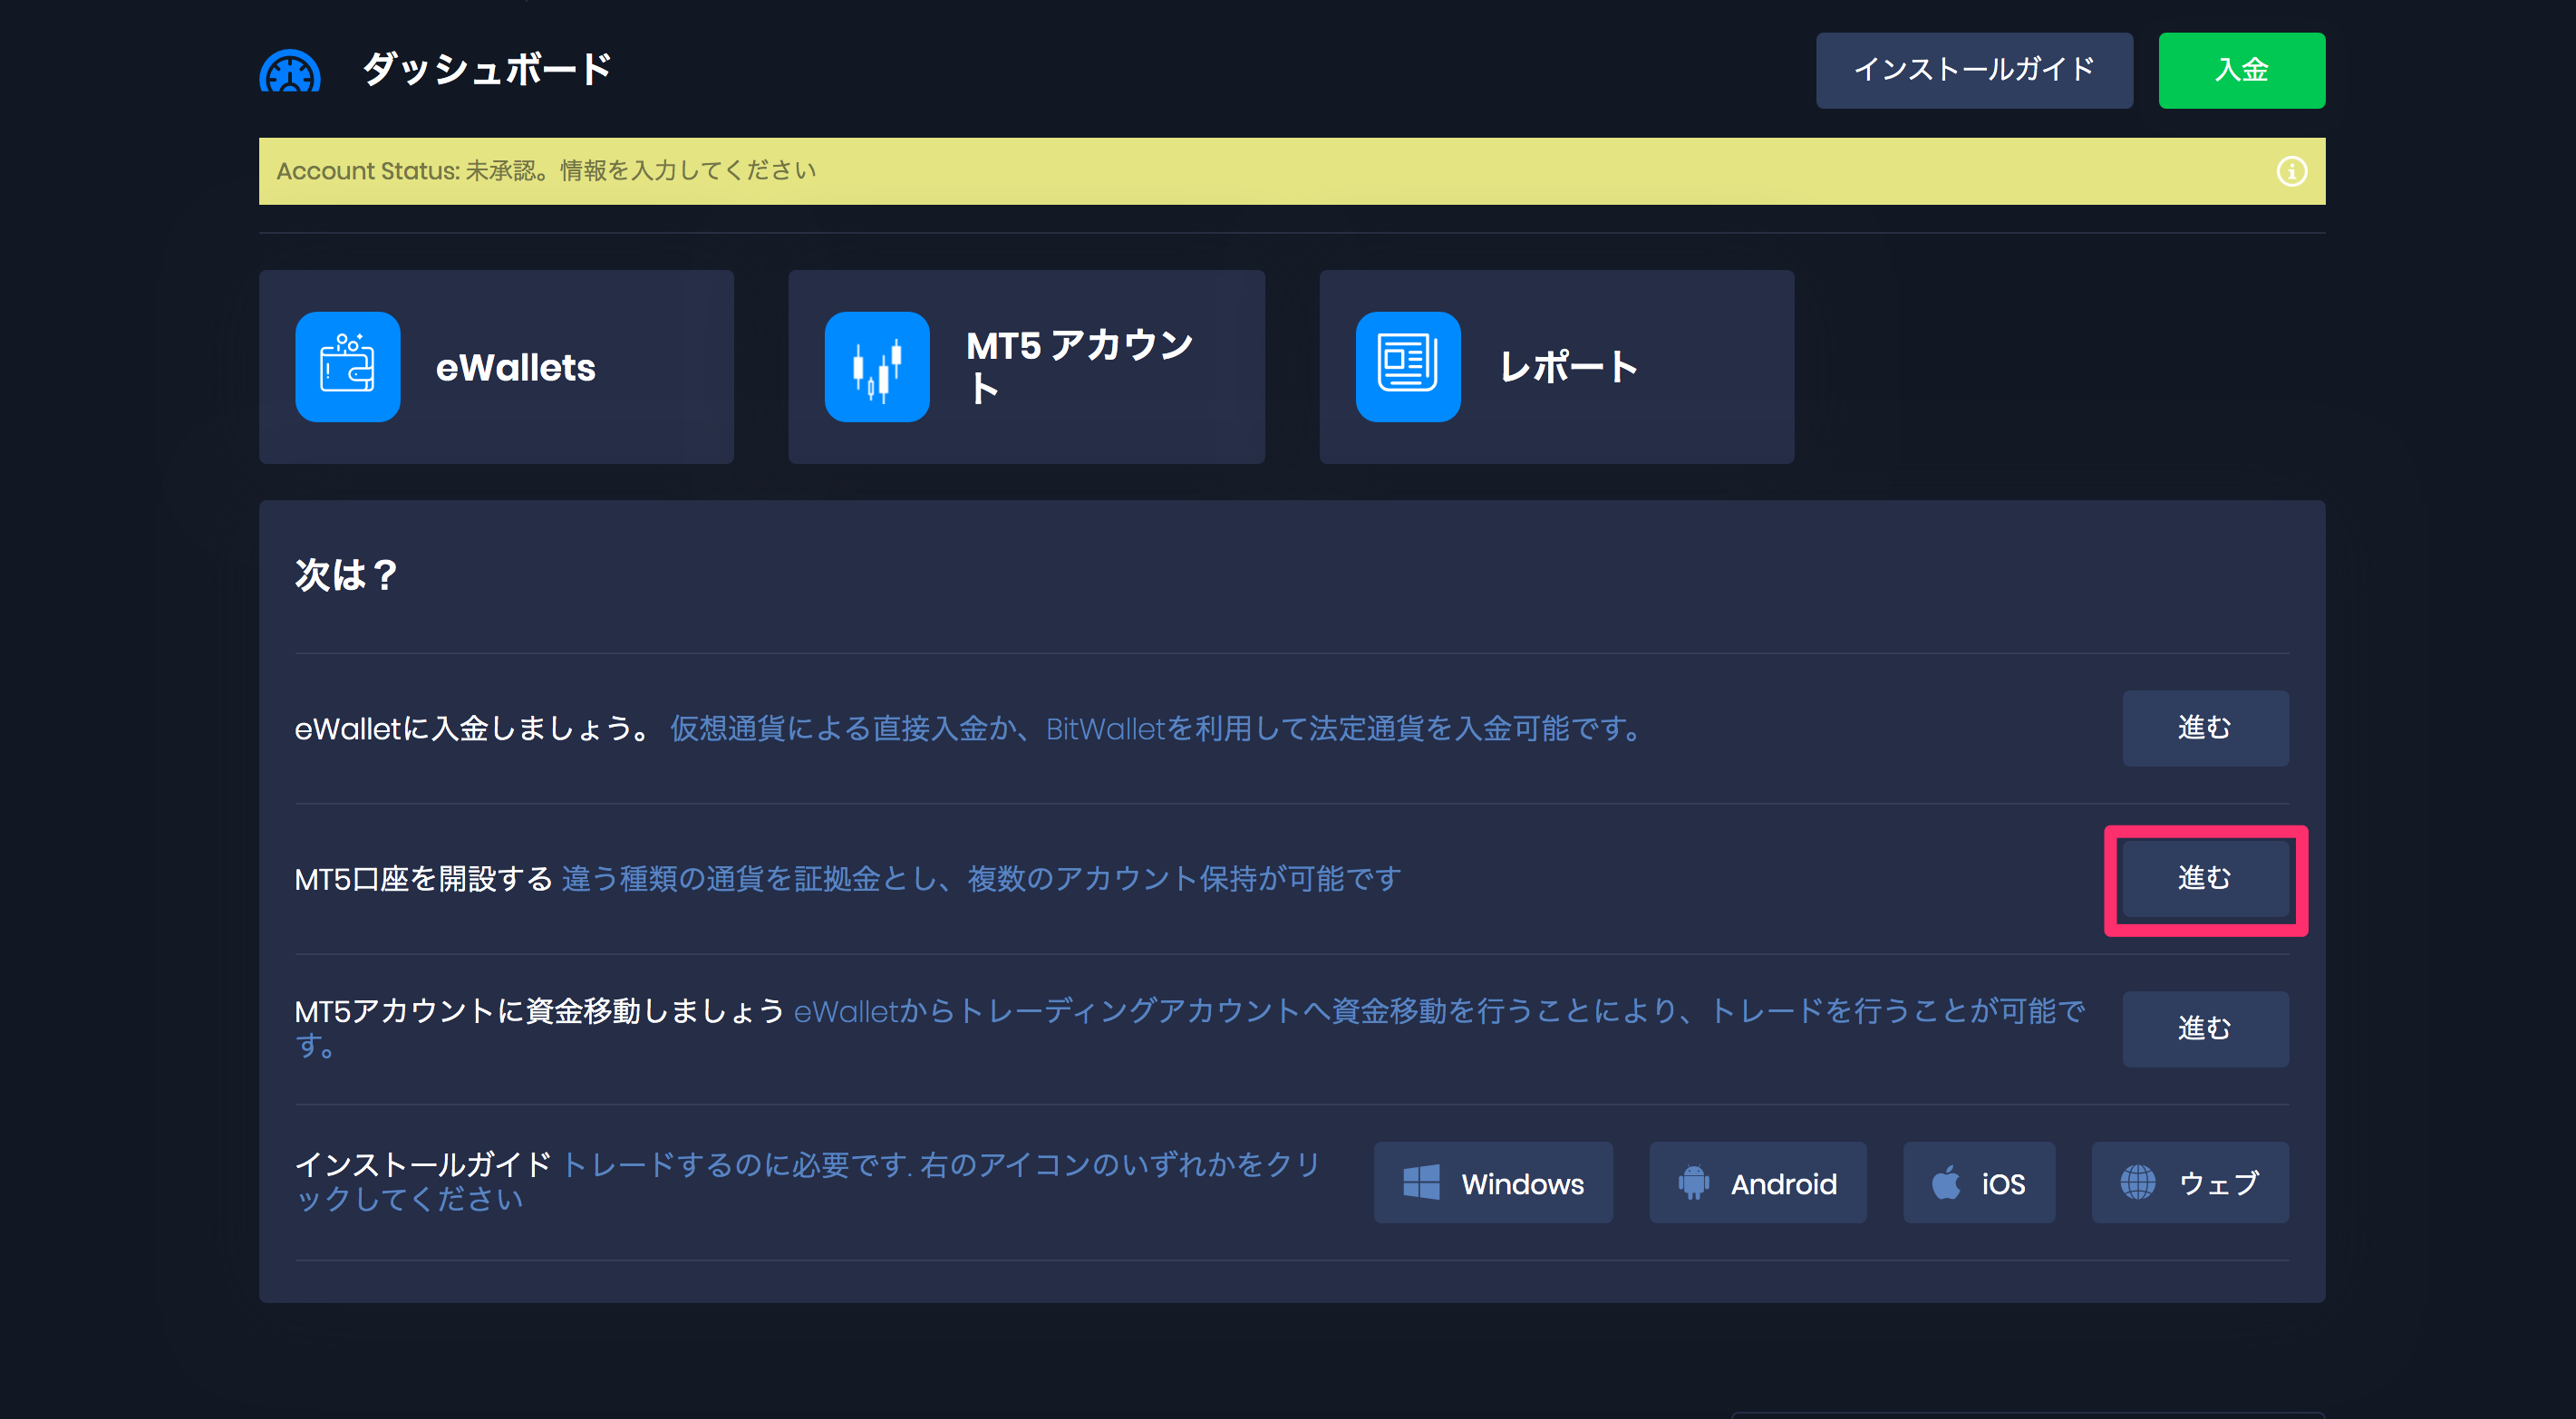Click the 複数のアカウント保持 description text
Screen dimensions: 2576x1419
coord(981,879)
